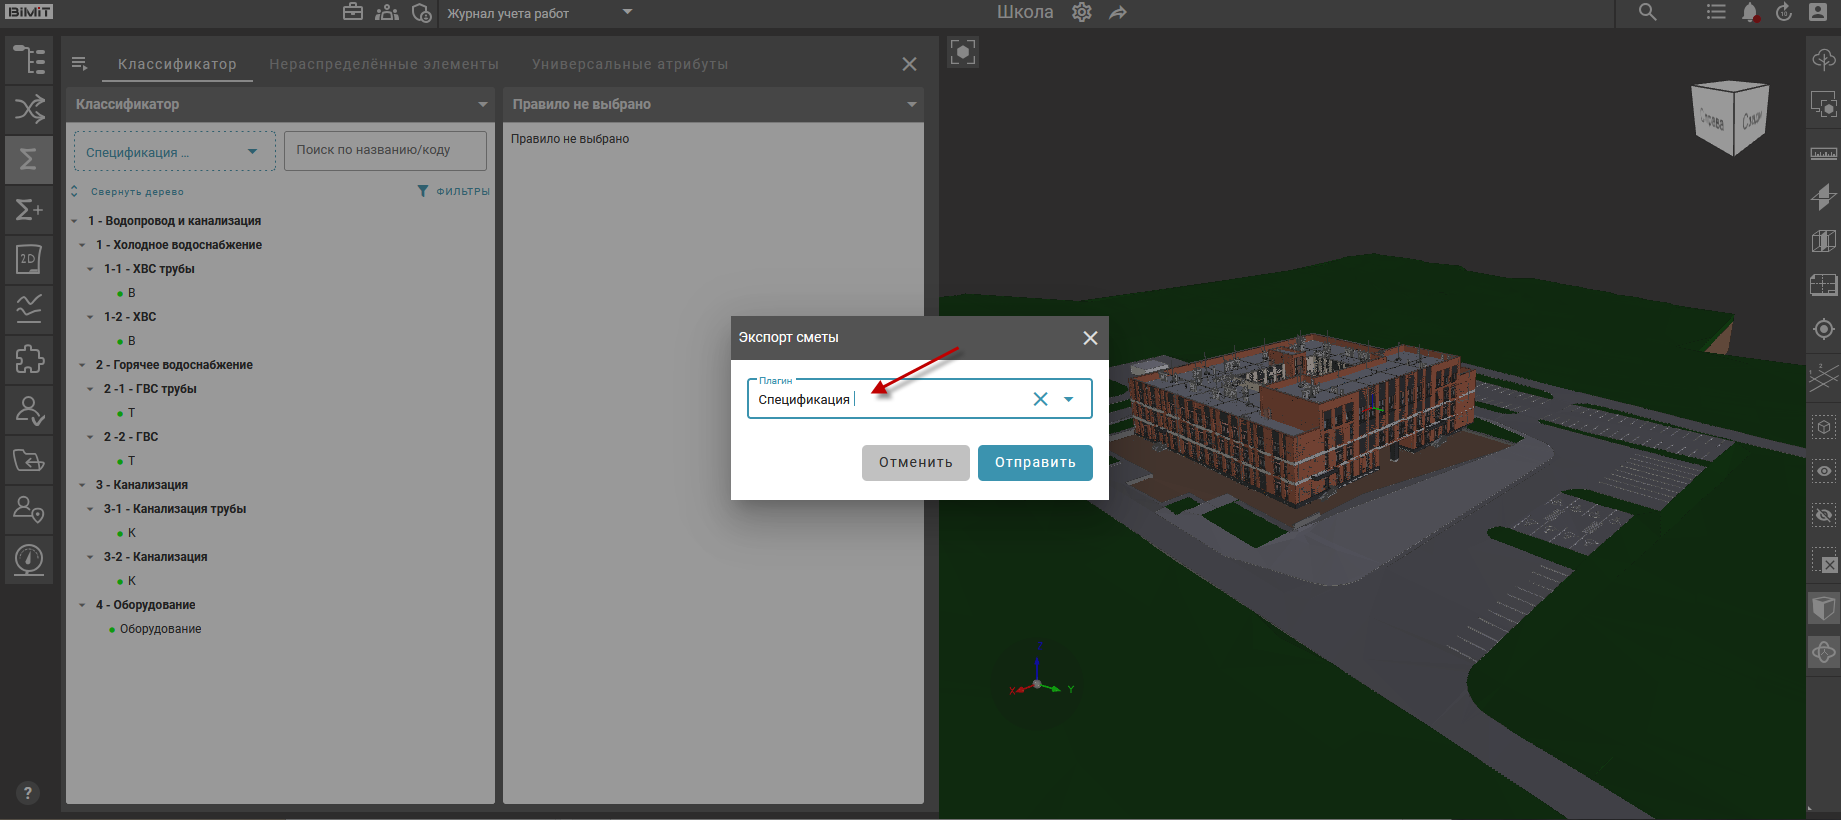Switch to Нераспределённые элементы tab

coord(384,64)
